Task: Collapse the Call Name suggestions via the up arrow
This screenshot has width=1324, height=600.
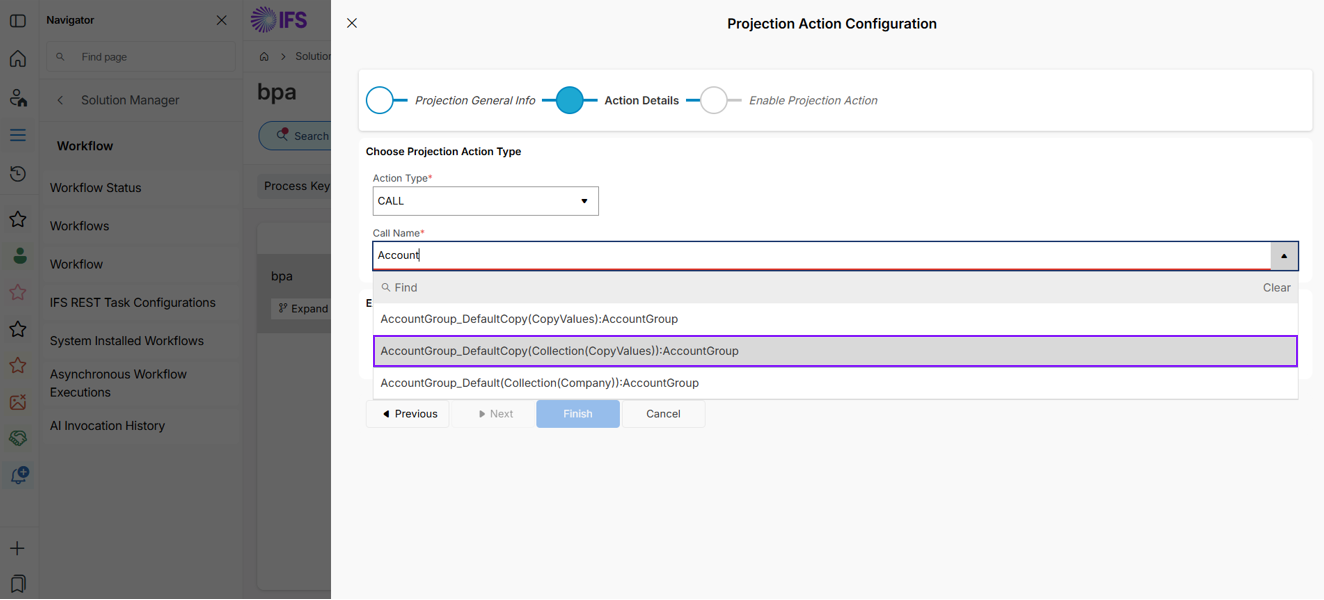Action: coord(1284,256)
